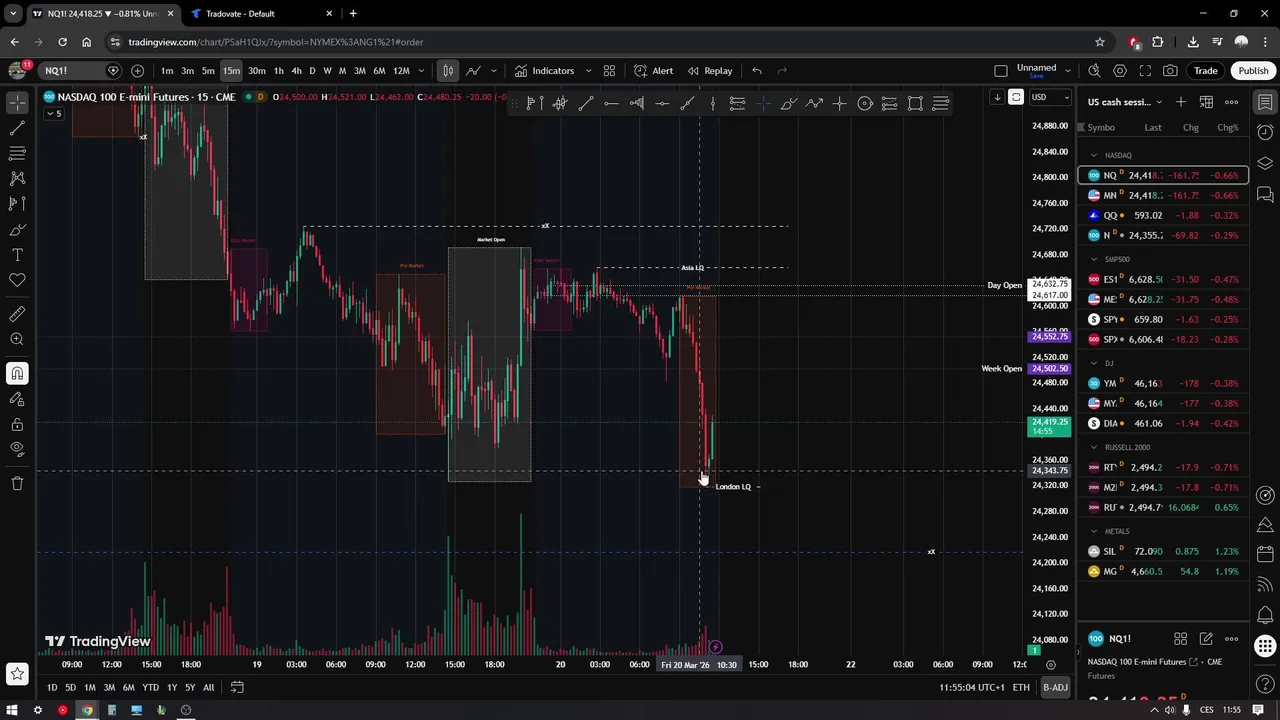1280x720 pixels.
Task: Open indicator templates grid icon
Action: [x=609, y=71]
